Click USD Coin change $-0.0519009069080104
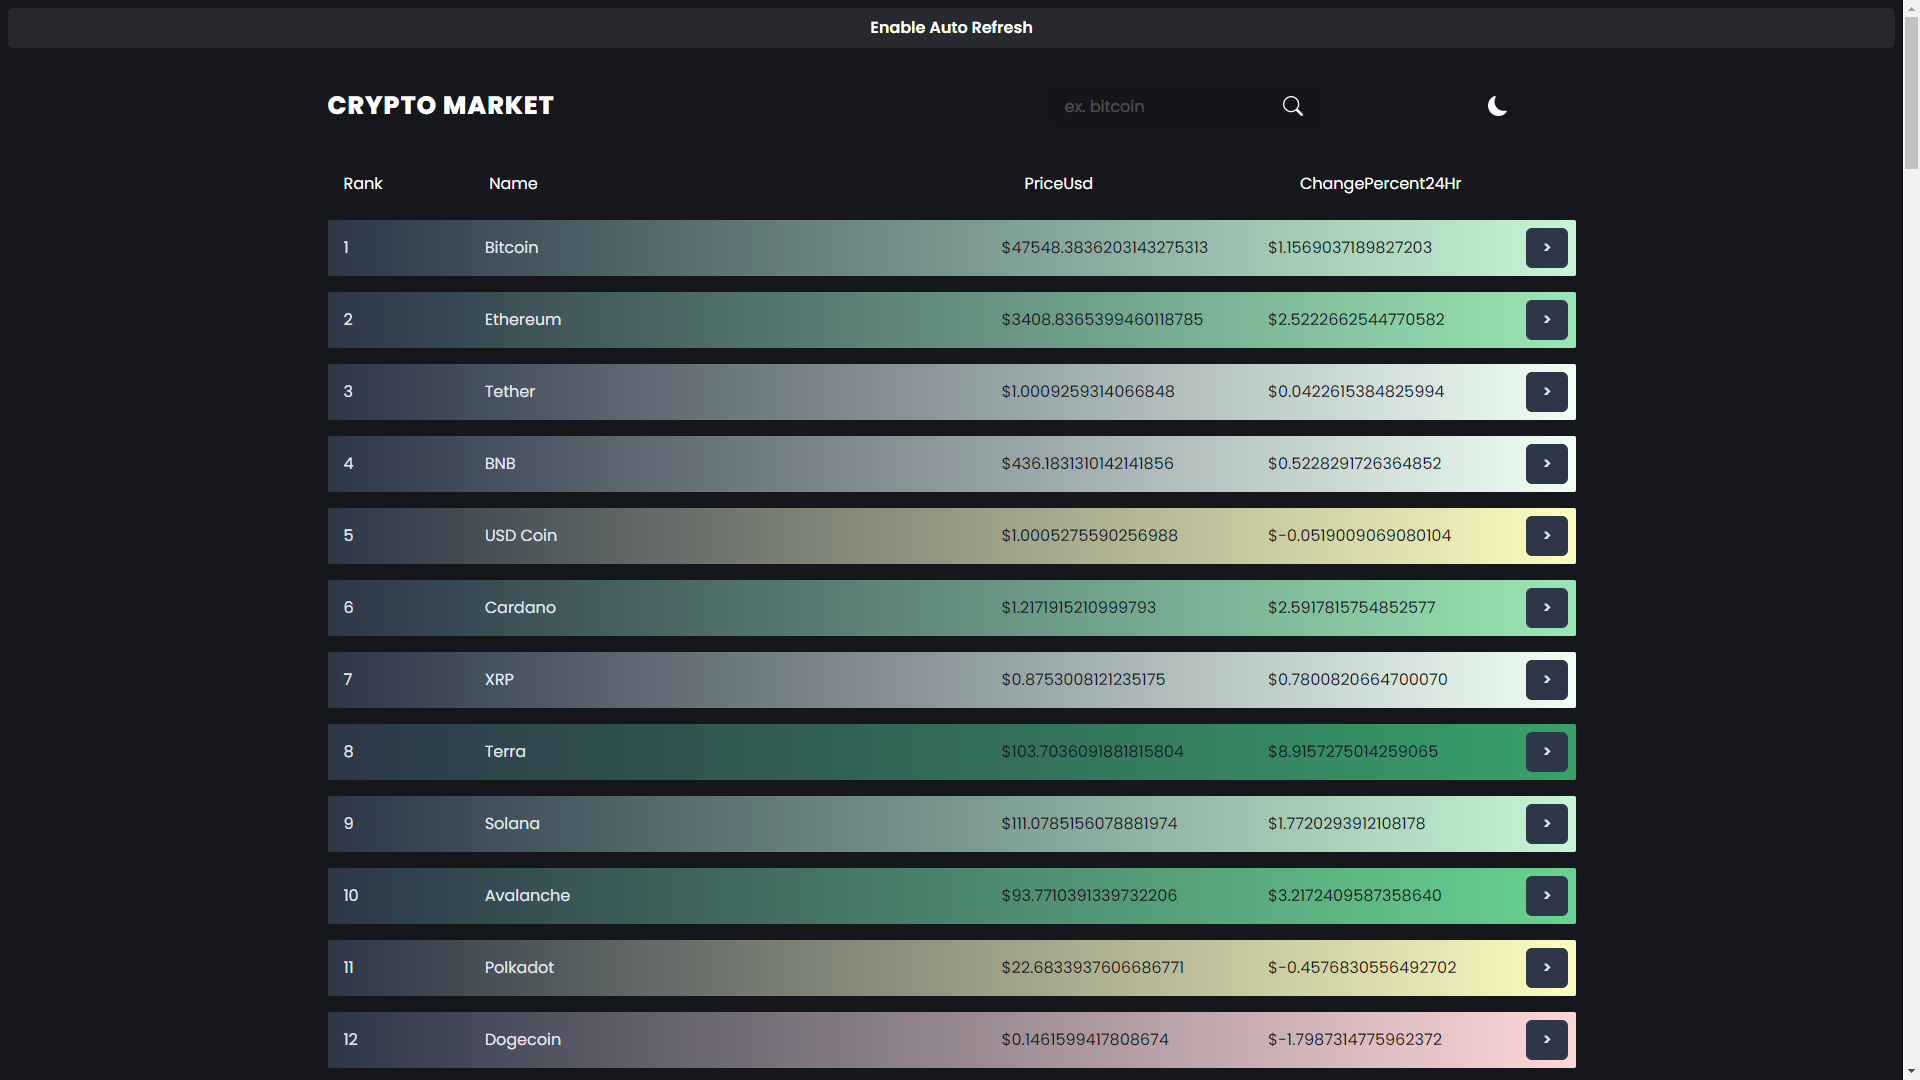The width and height of the screenshot is (1920, 1080). [1359, 536]
